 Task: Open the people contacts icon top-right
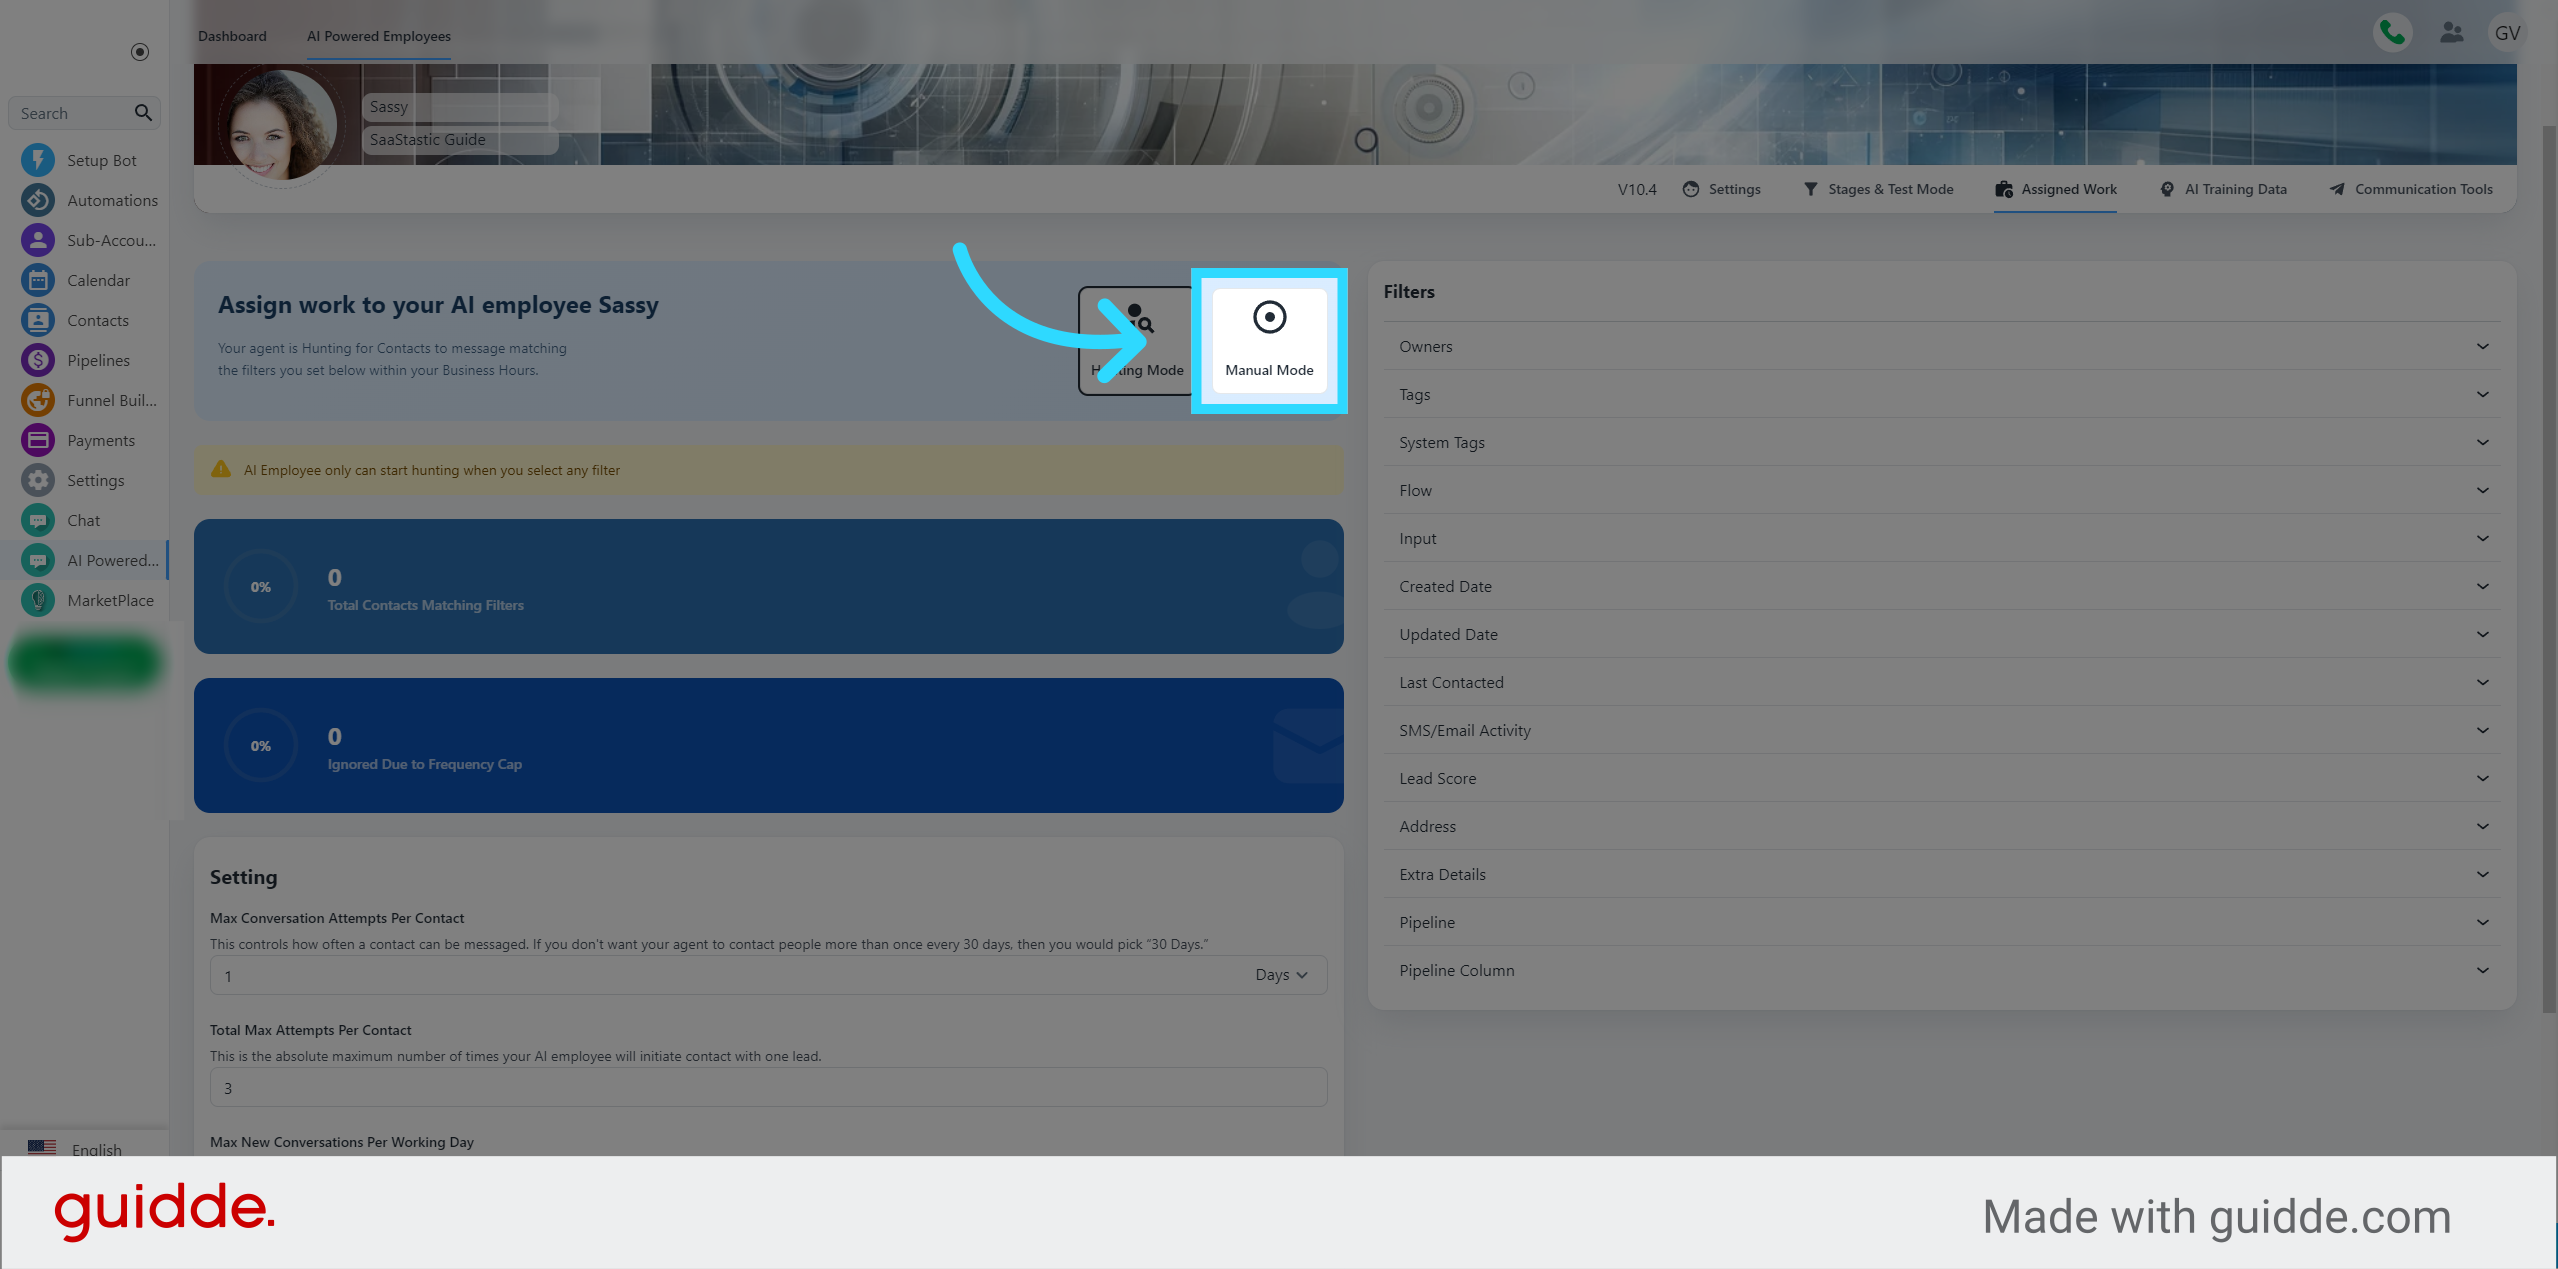coord(2451,33)
